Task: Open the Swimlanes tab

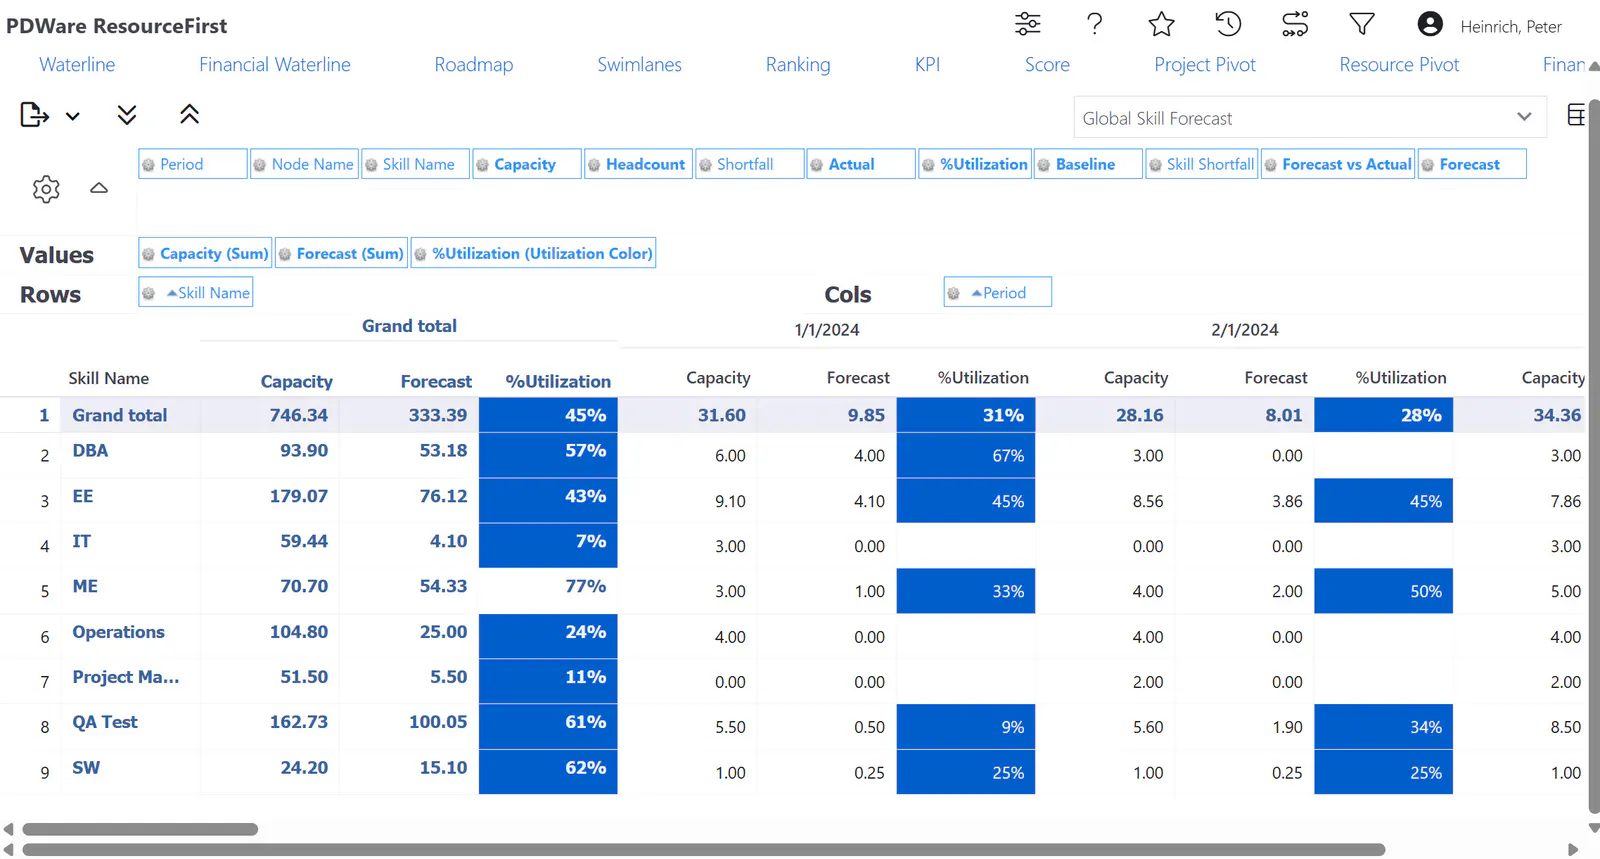Action: click(640, 65)
